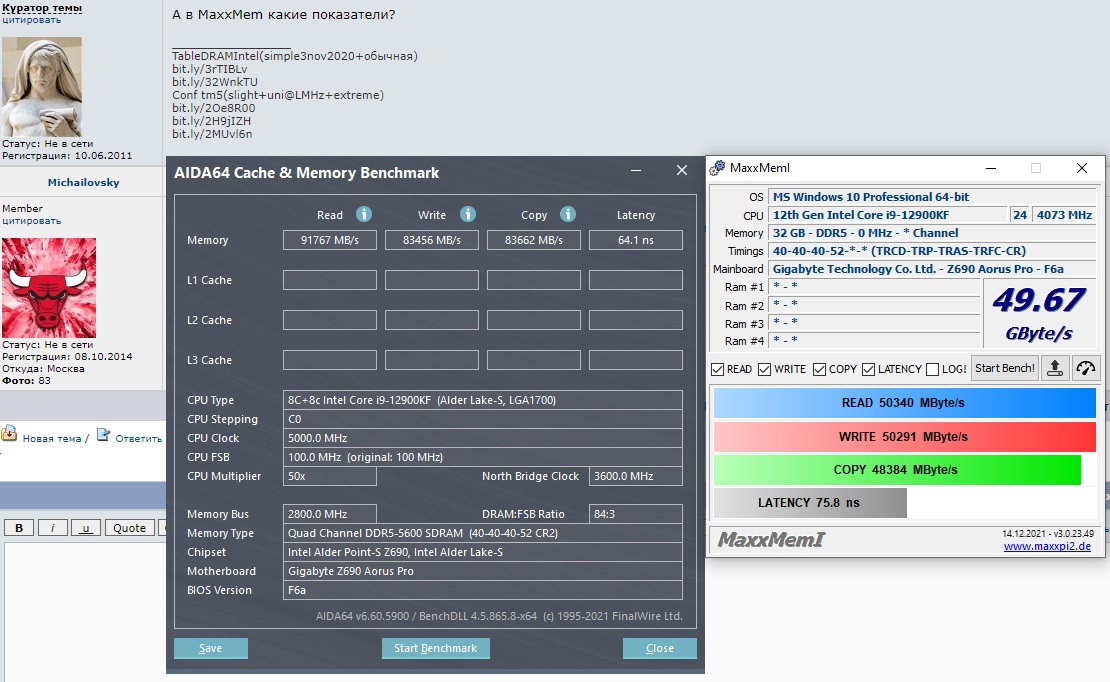
Task: Click Michailovsky username link
Action: [84, 182]
